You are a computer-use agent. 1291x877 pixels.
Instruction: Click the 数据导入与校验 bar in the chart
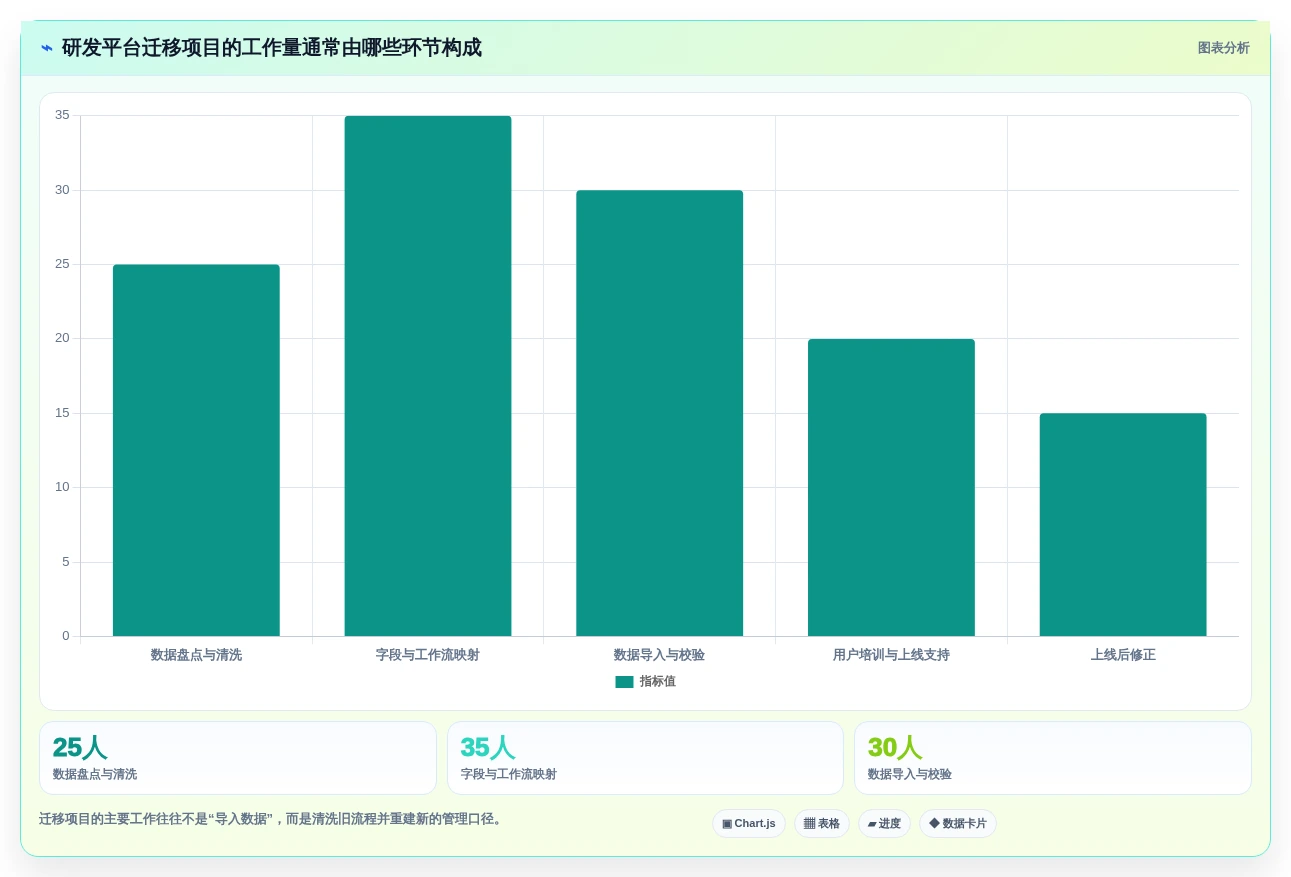coord(660,413)
